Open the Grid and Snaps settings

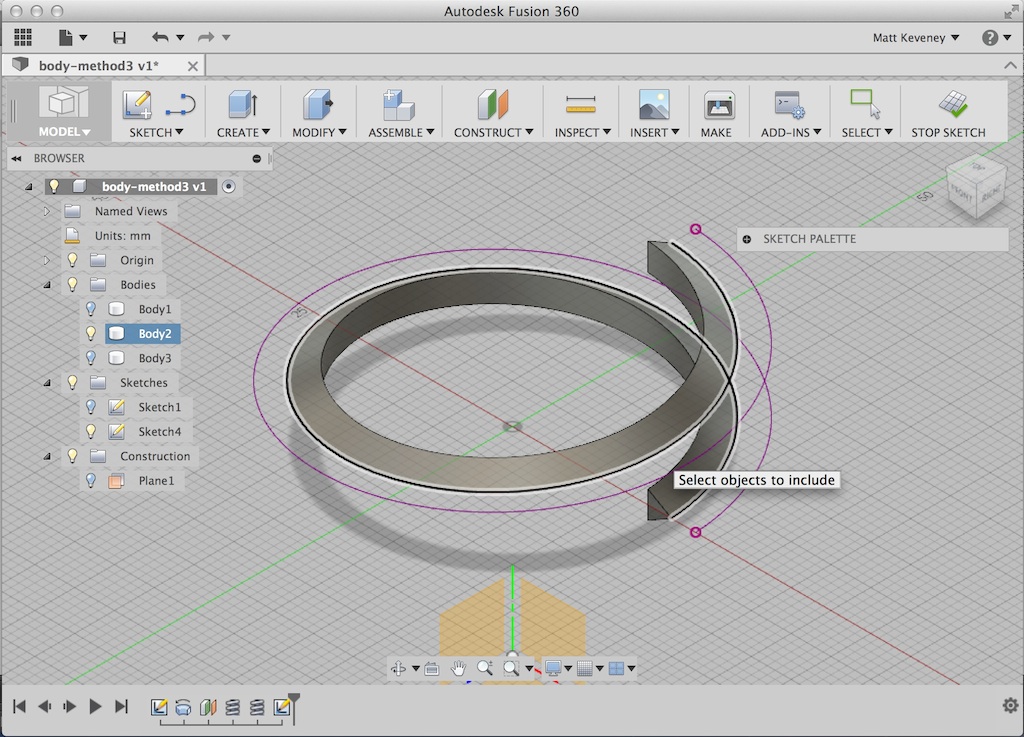point(584,668)
